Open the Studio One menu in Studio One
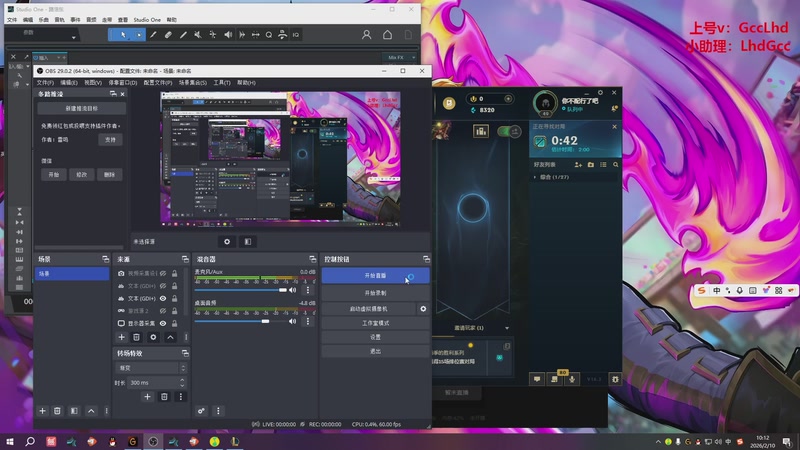This screenshot has width=800, height=450. click(x=147, y=20)
